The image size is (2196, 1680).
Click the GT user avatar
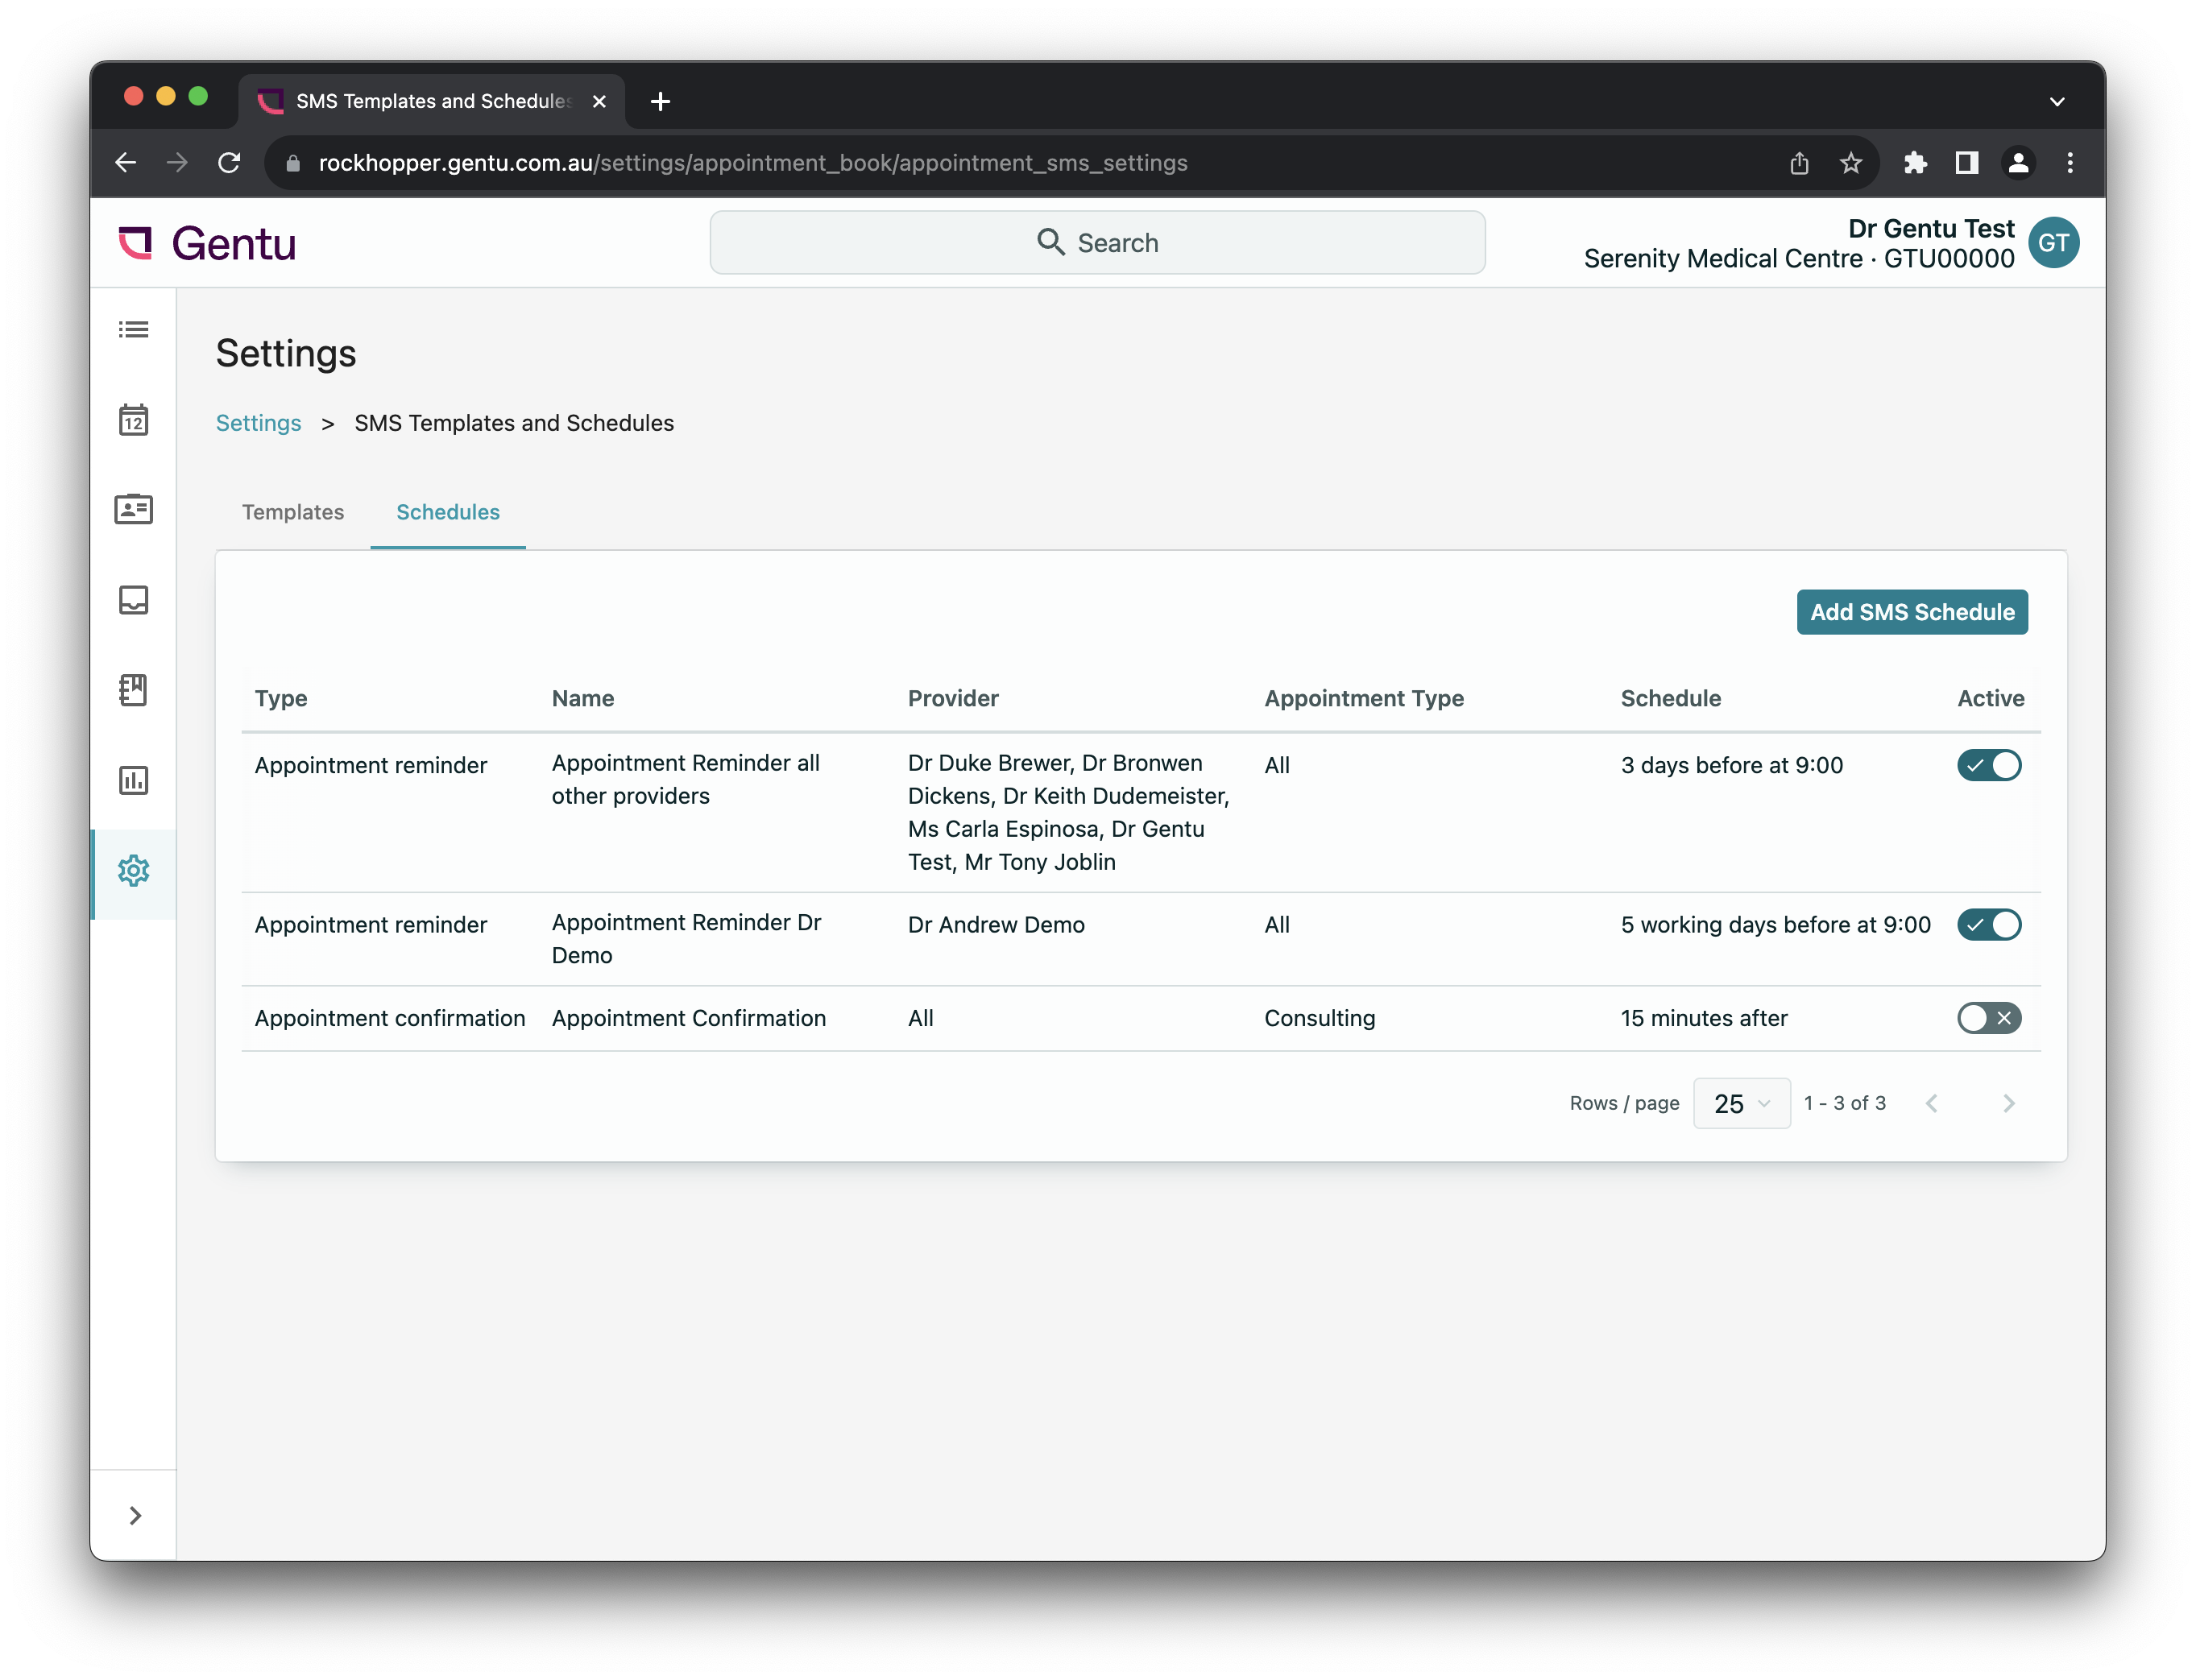coord(2052,243)
